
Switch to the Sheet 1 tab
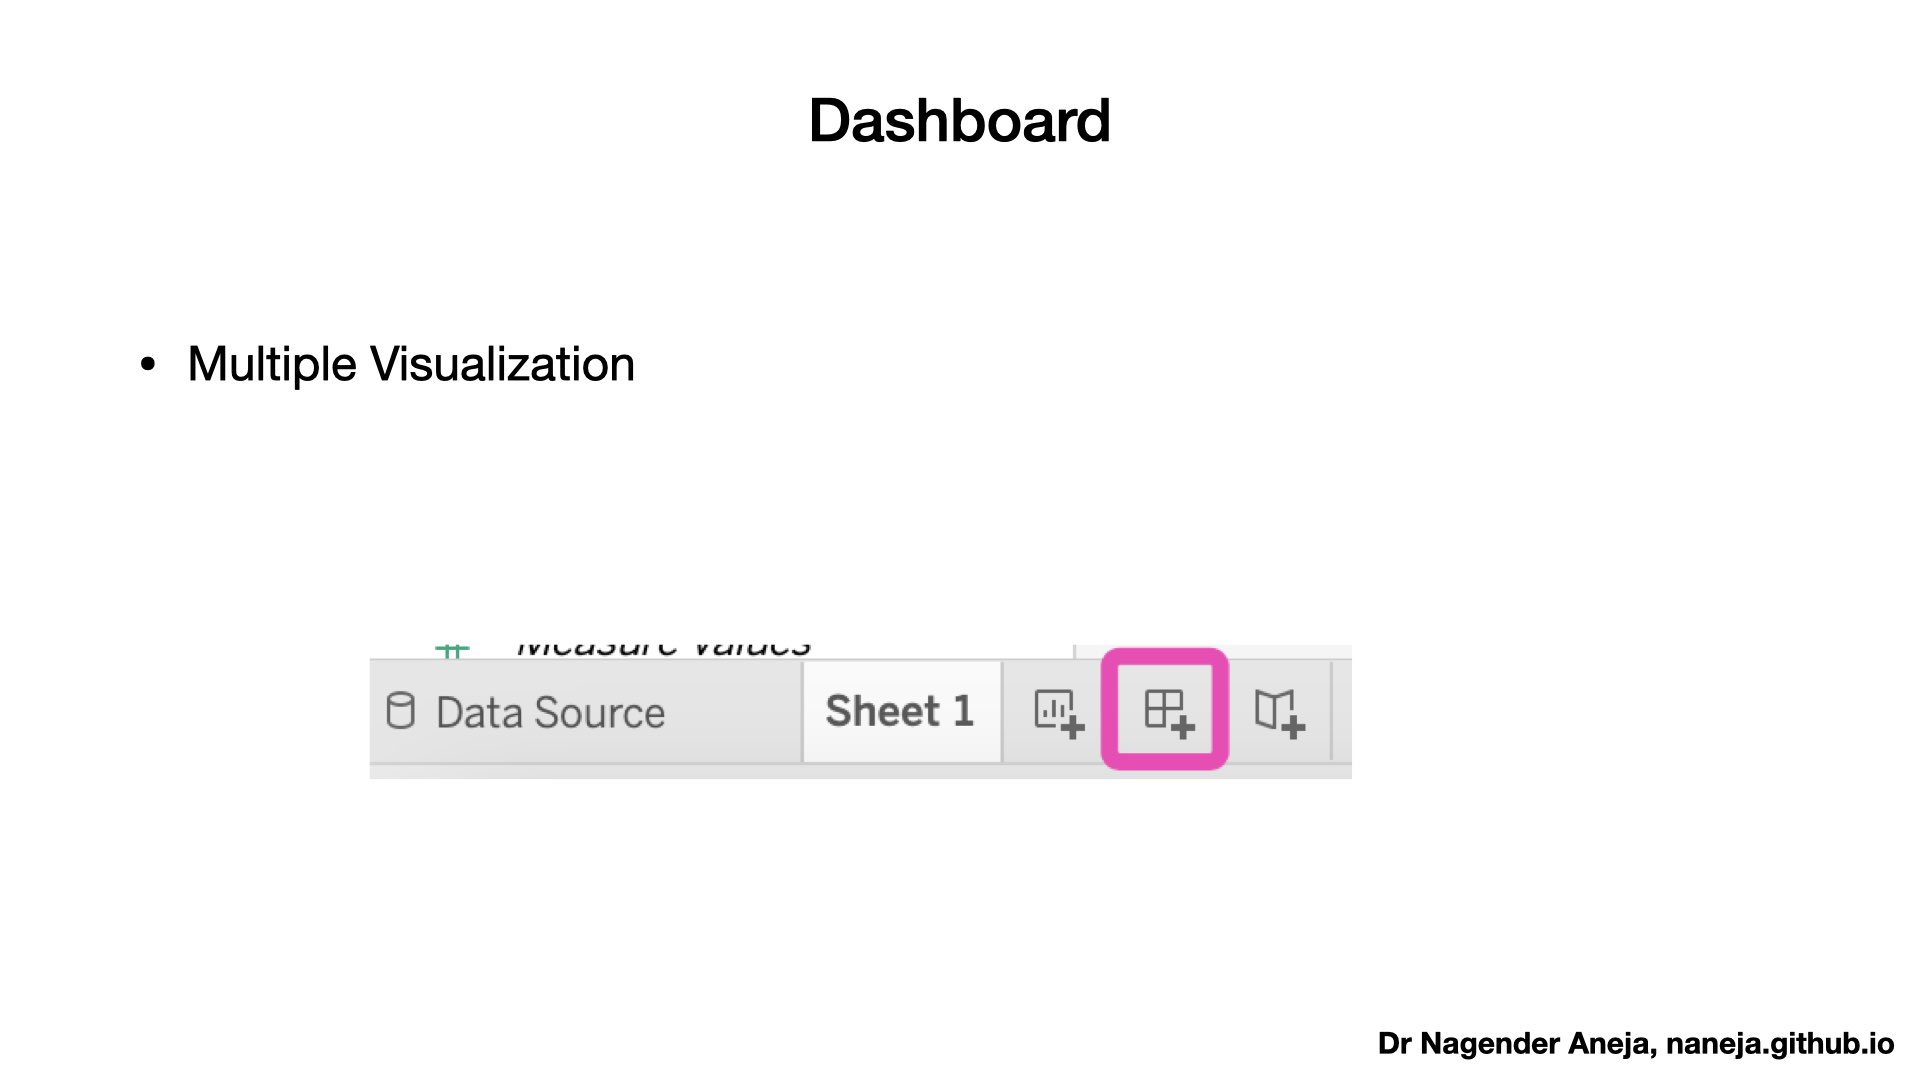pos(899,711)
